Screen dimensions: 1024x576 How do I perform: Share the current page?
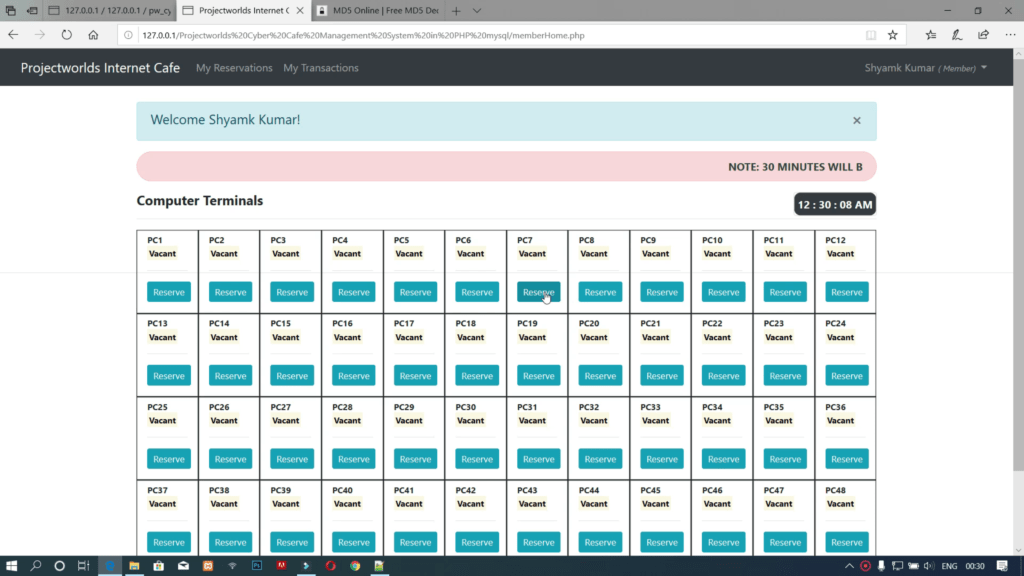981,34
